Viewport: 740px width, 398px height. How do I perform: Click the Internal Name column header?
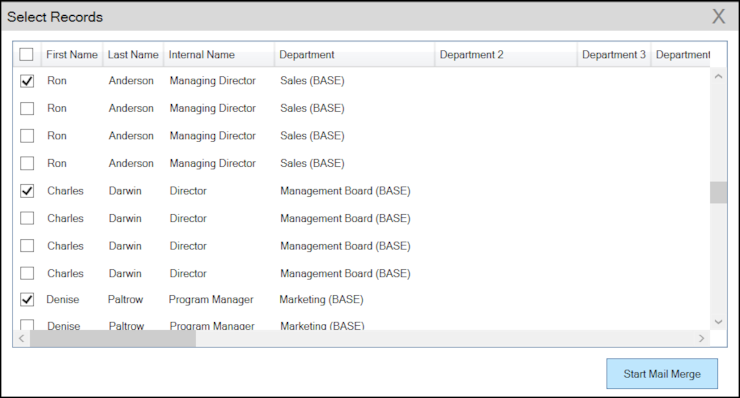point(219,55)
